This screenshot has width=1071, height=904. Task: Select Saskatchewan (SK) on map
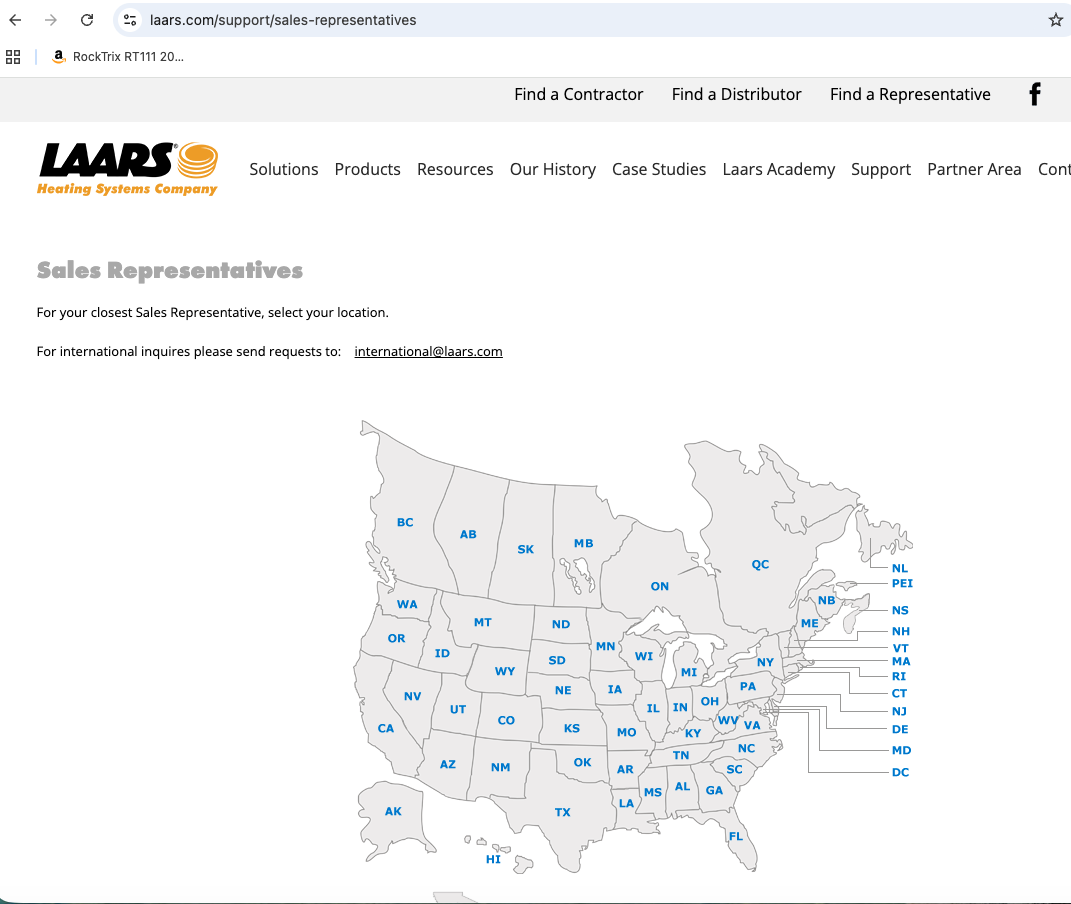point(525,550)
